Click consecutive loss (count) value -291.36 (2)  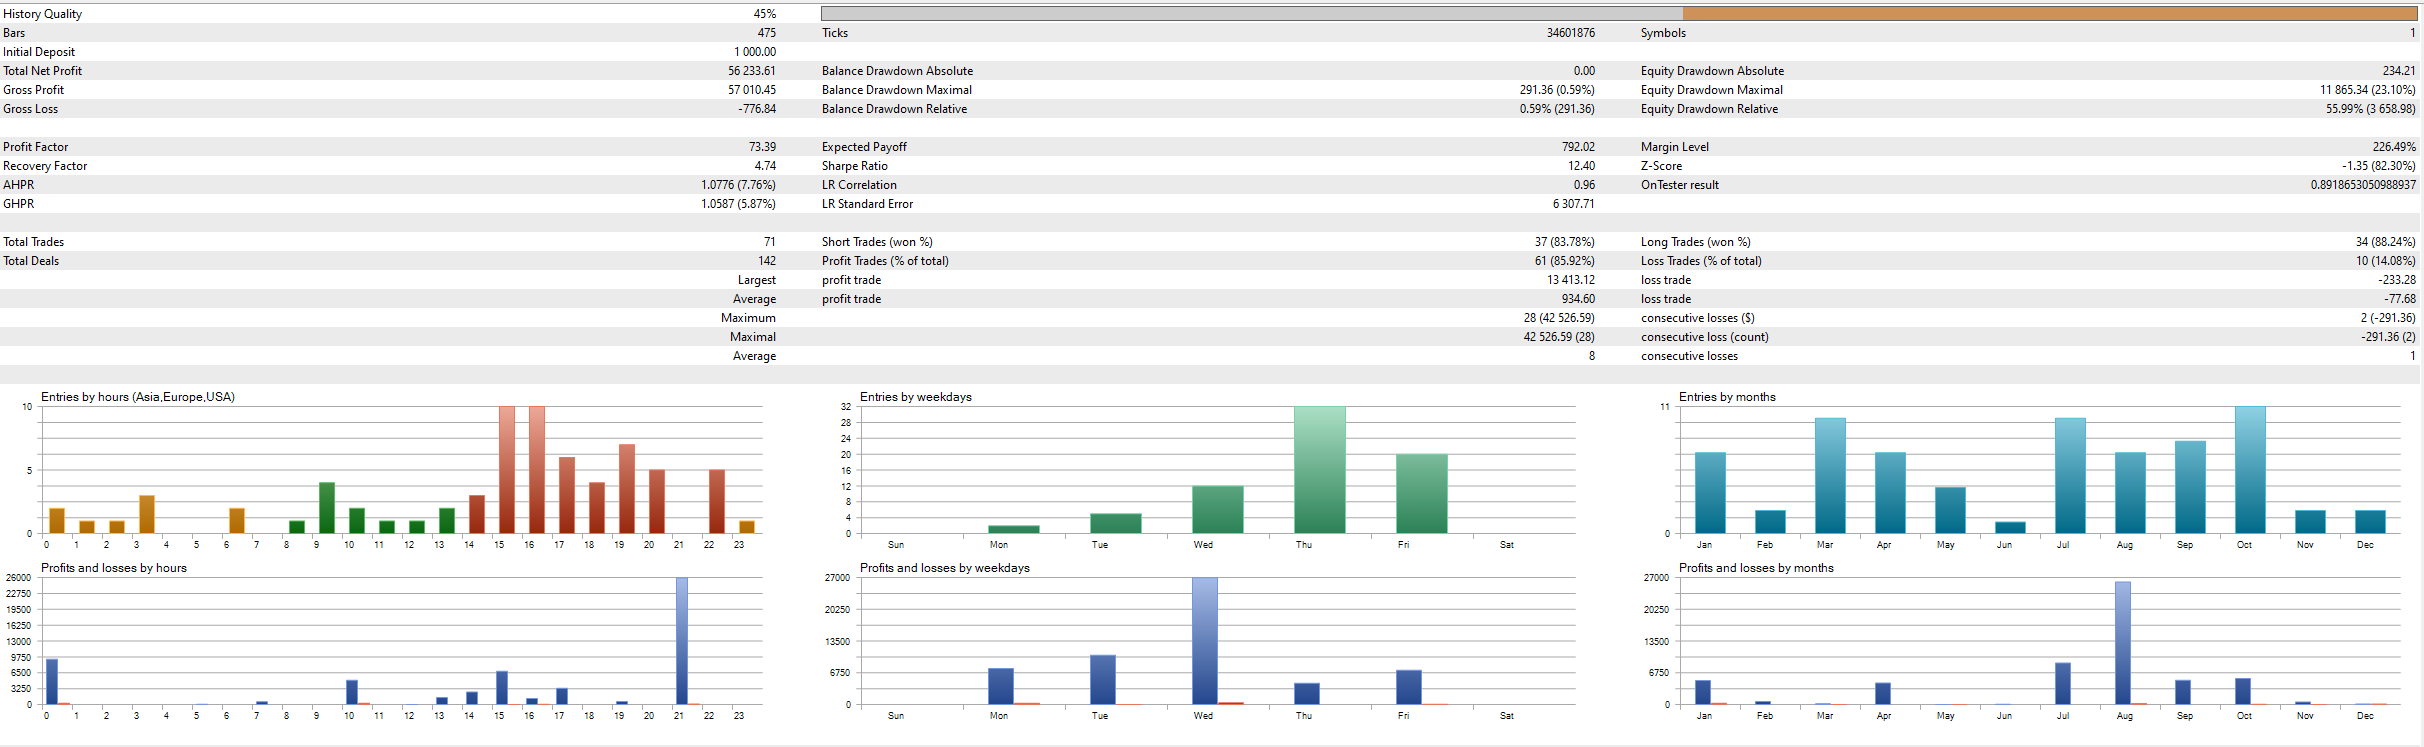click(2388, 337)
